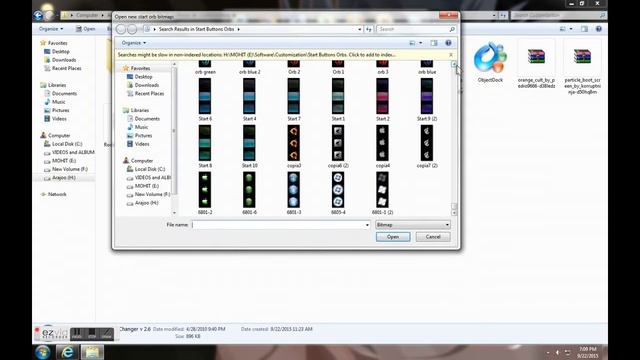This screenshot has width=640, height=360.
Task: Click the Explorer window's search box
Action: 558,15
